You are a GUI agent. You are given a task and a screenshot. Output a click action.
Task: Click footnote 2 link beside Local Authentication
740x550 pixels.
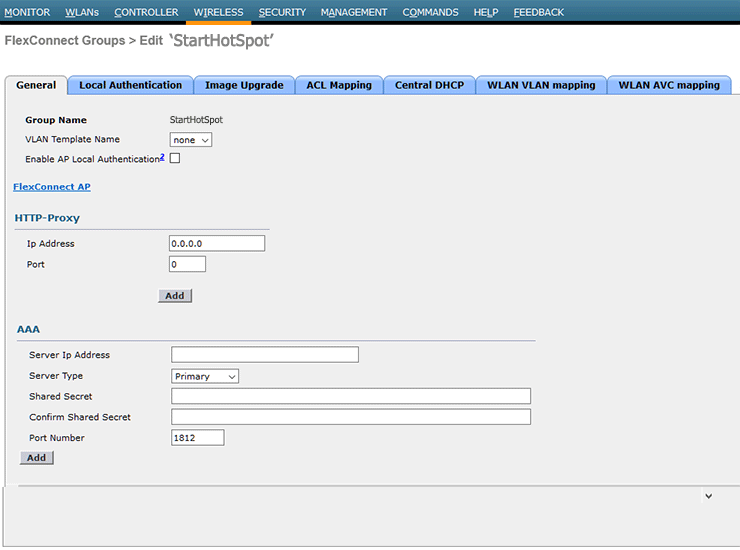[x=162, y=157]
